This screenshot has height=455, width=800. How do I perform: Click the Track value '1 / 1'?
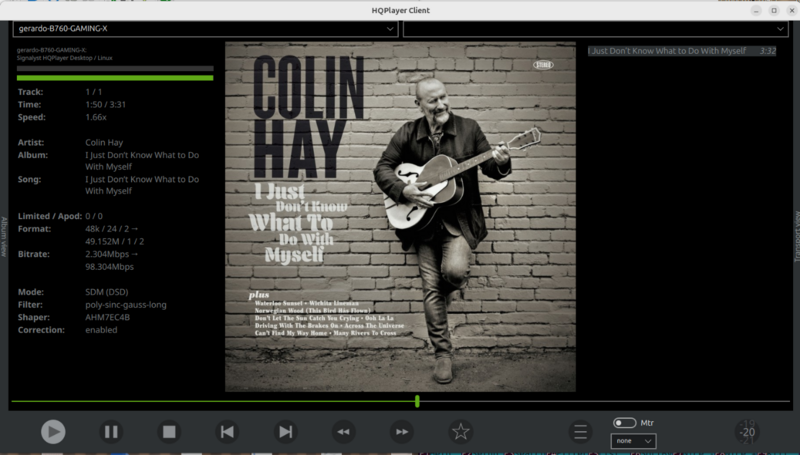click(x=94, y=92)
